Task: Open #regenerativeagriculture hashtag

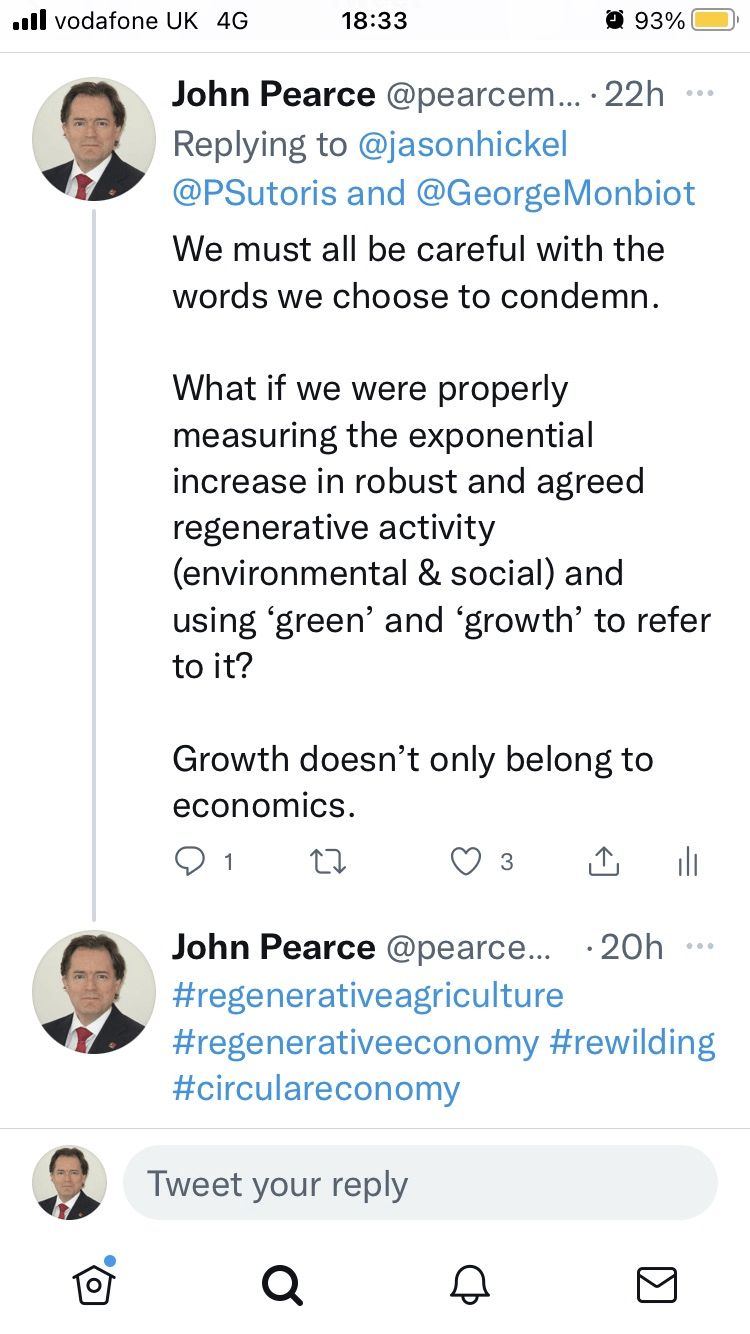Action: pyautogui.click(x=368, y=996)
